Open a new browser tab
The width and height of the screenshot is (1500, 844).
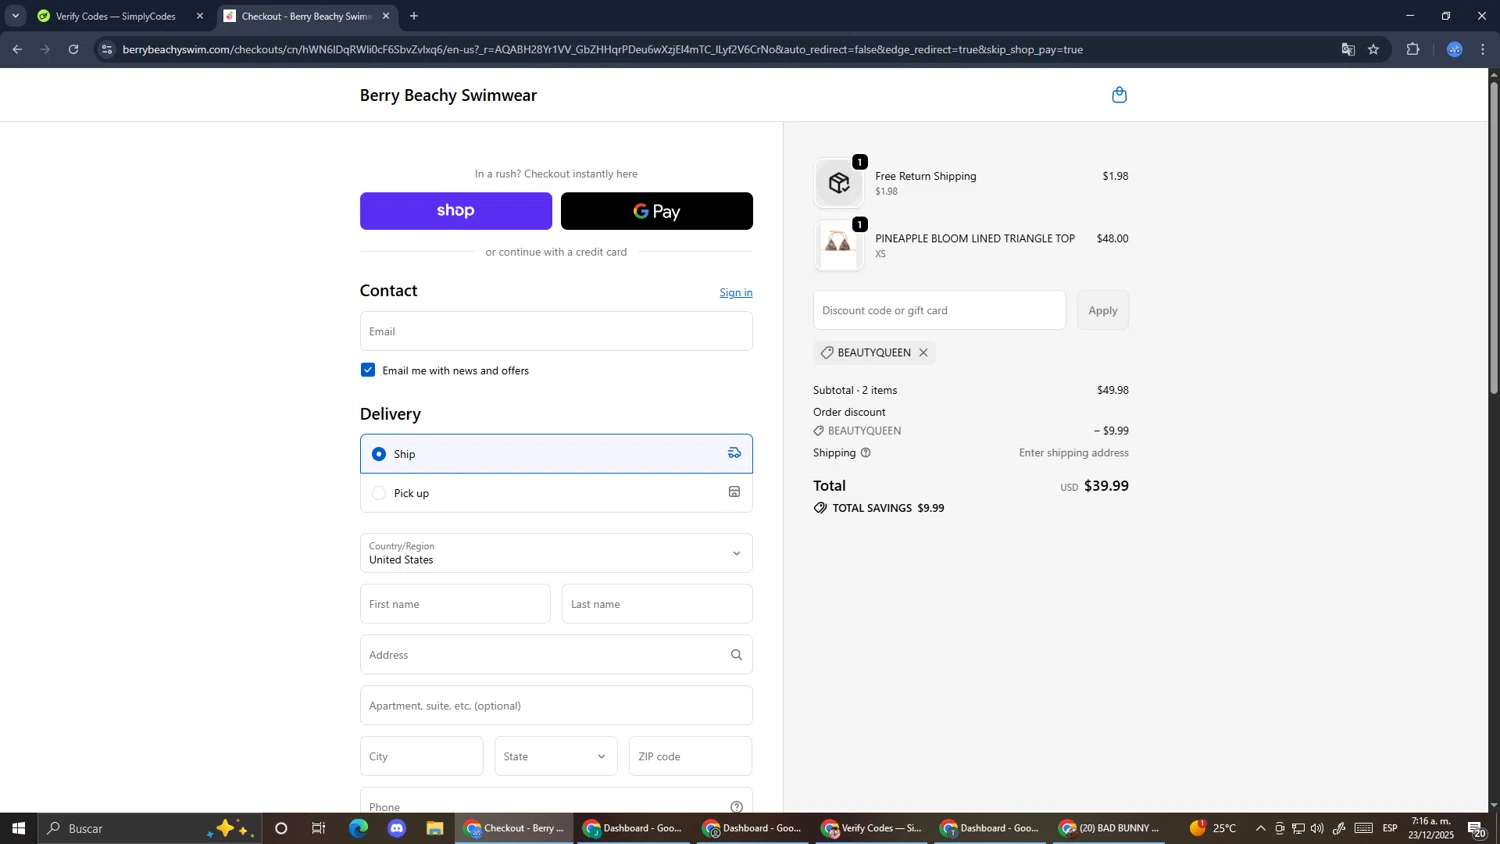coord(414,16)
